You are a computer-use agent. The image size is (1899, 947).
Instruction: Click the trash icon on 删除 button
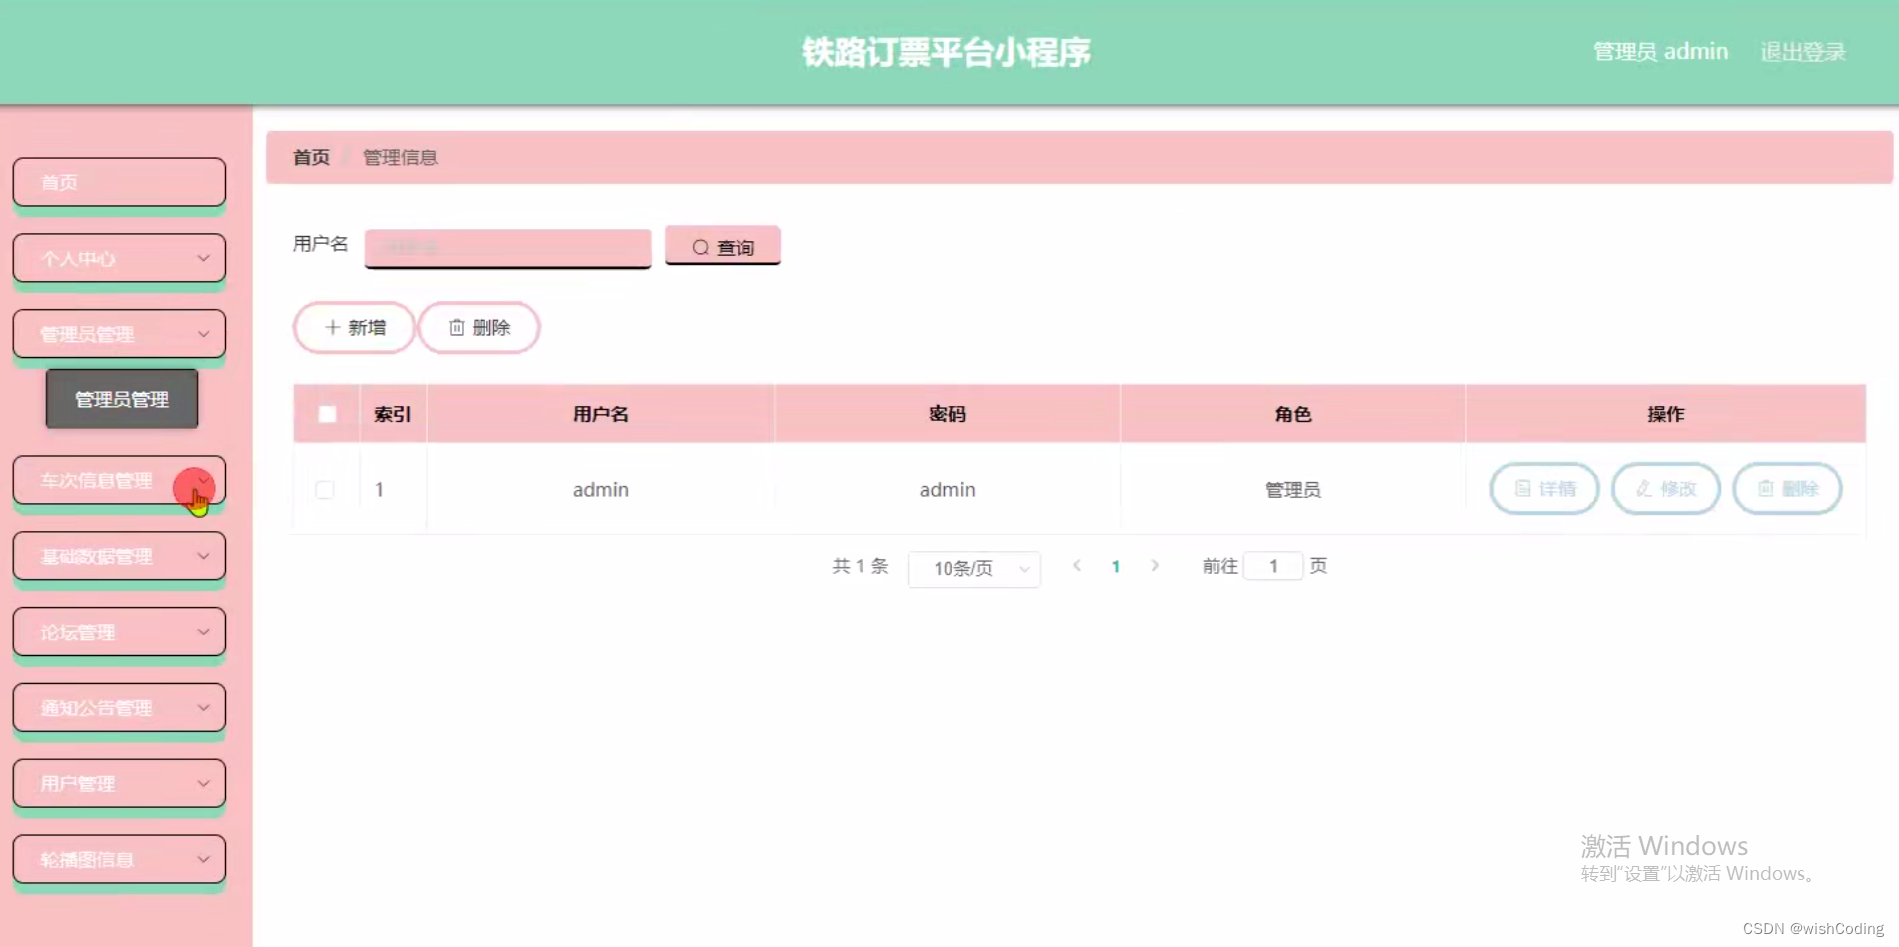[x=458, y=327]
